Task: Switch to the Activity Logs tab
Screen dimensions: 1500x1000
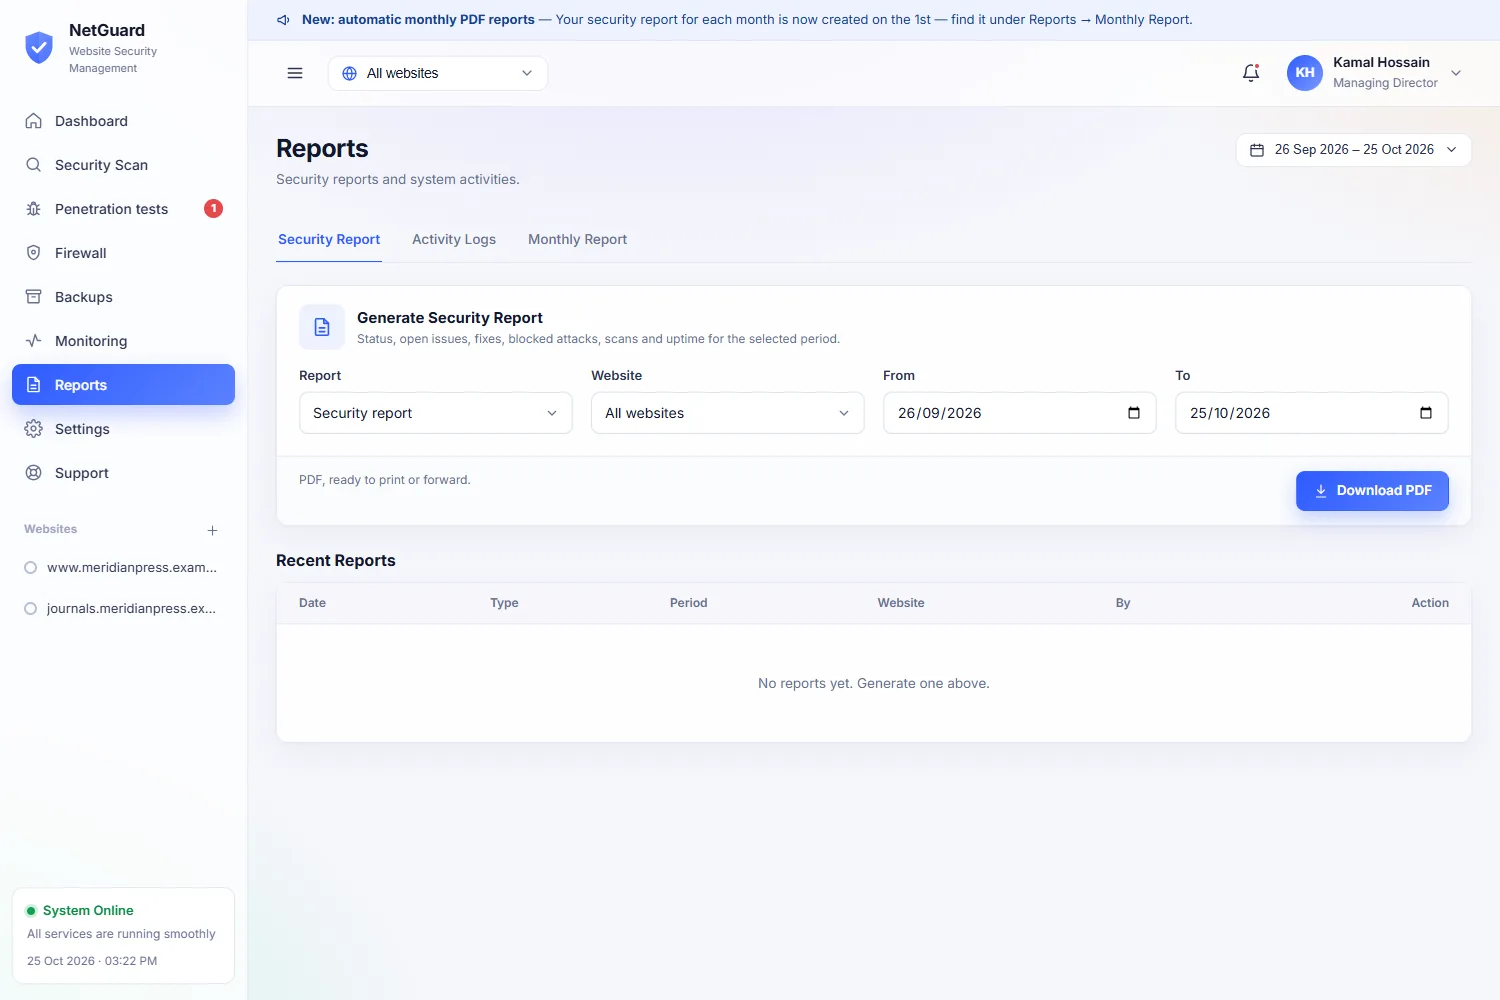Action: tap(454, 240)
